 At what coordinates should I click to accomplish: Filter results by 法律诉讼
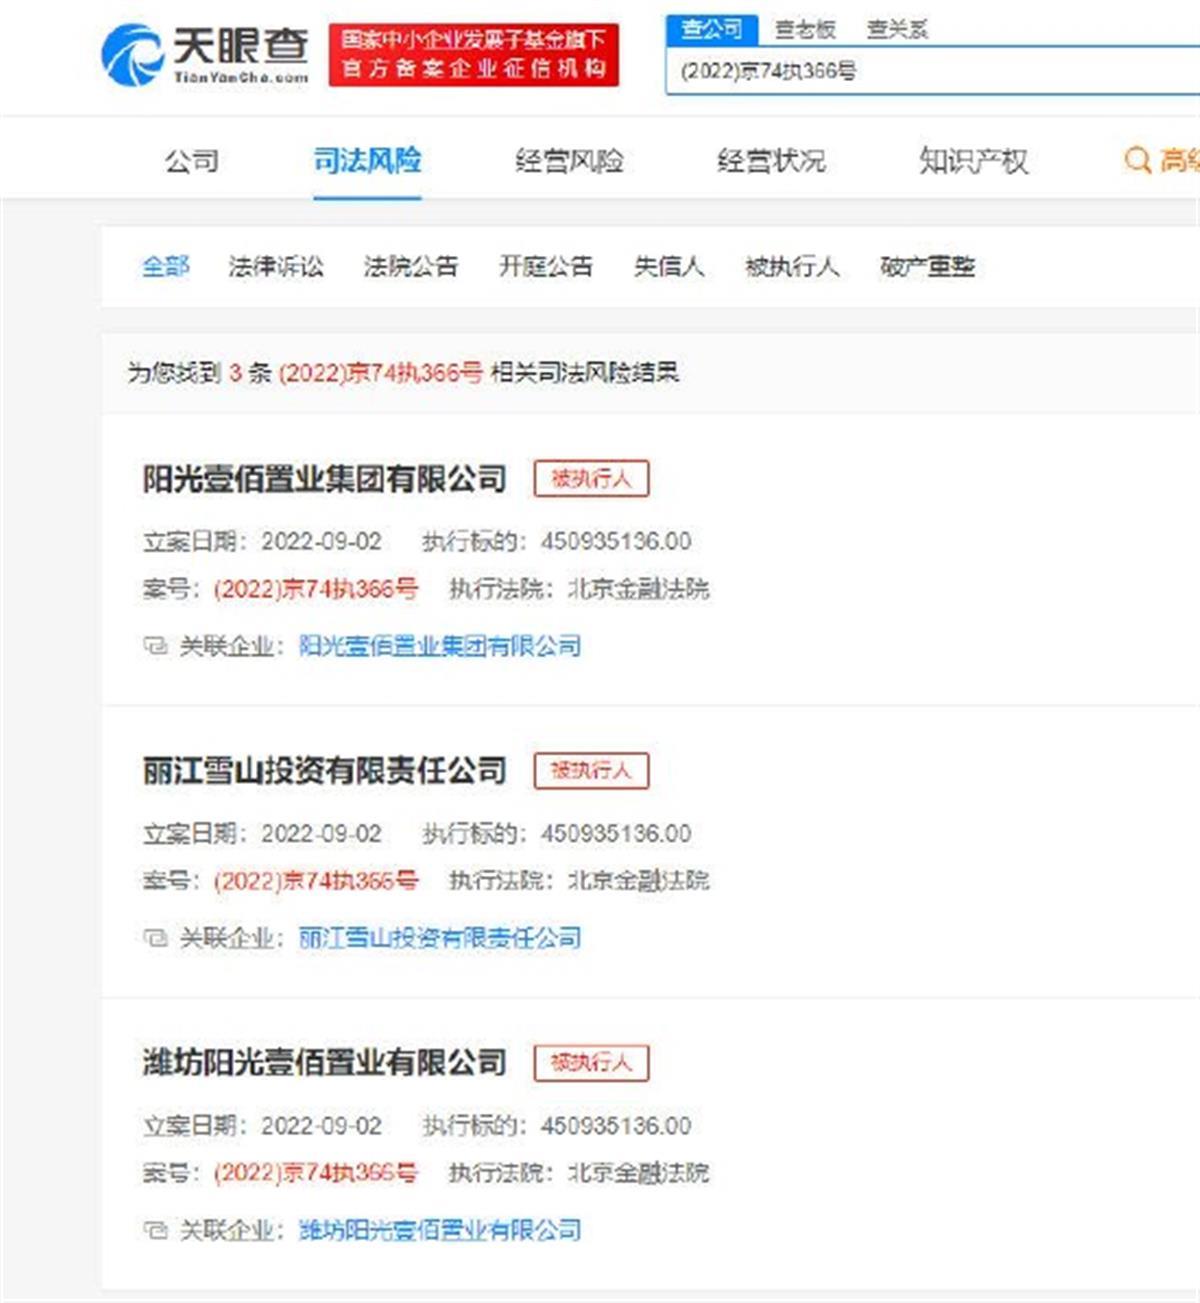point(276,266)
